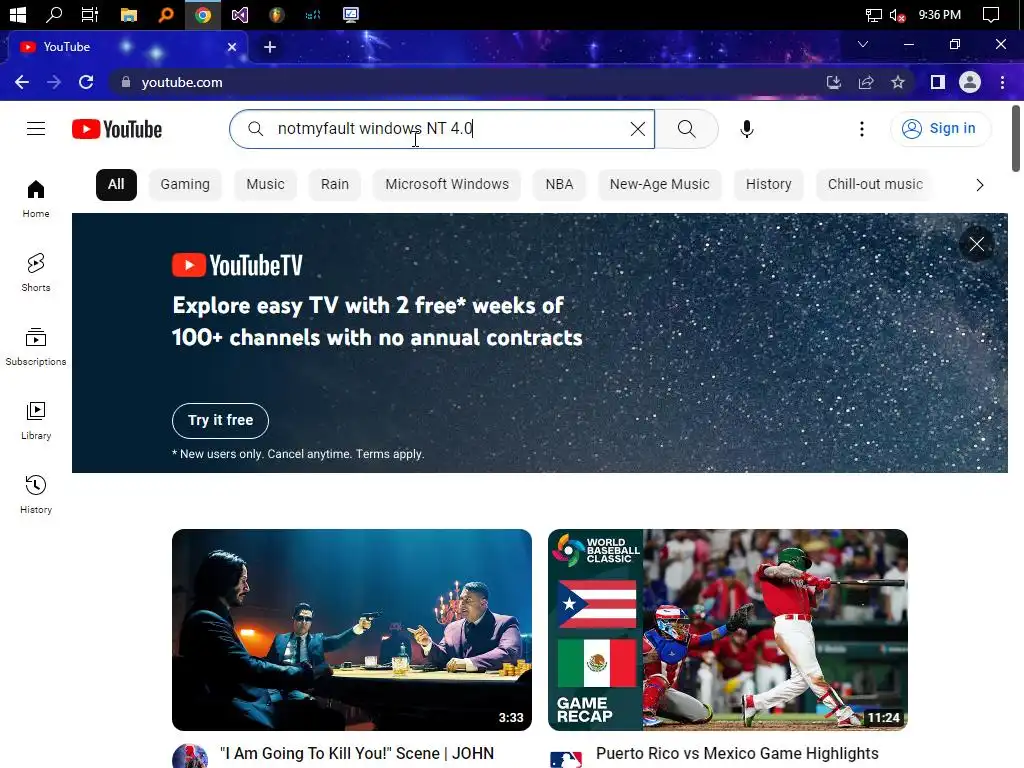Toggle Chrome side panel
The image size is (1024, 768).
click(938, 82)
